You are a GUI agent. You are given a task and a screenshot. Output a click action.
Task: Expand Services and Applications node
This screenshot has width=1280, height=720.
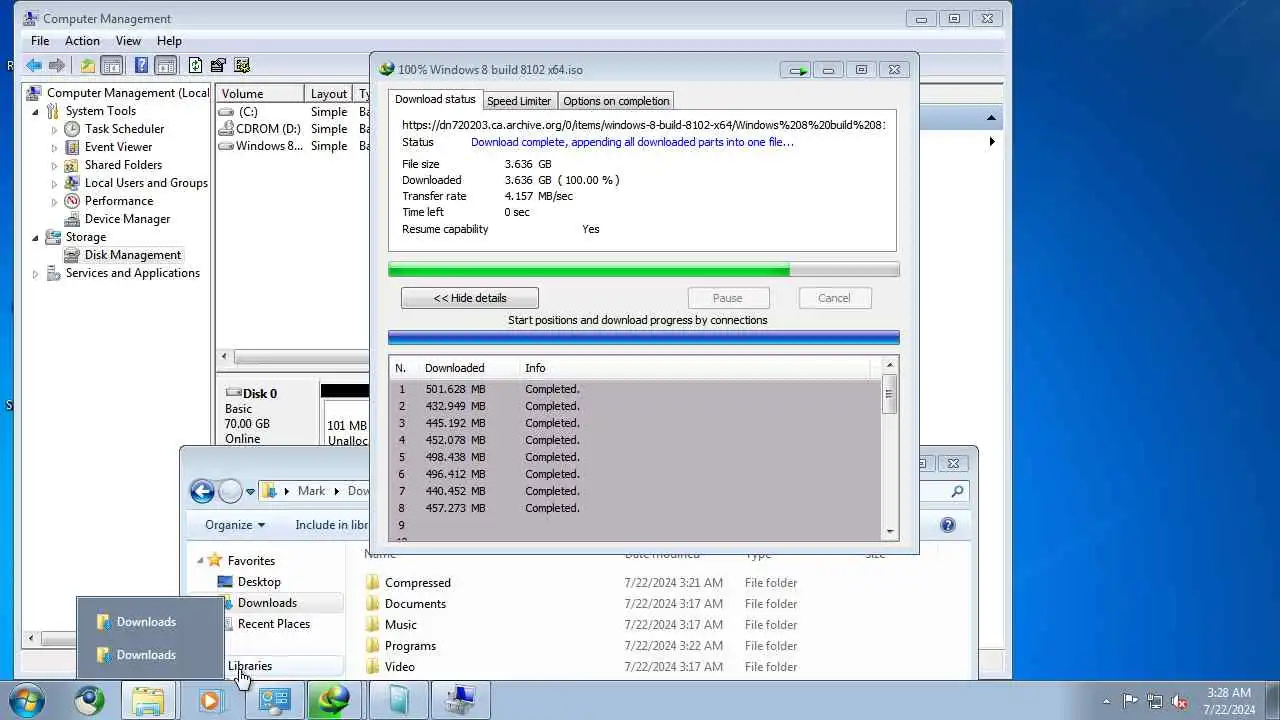(x=36, y=273)
